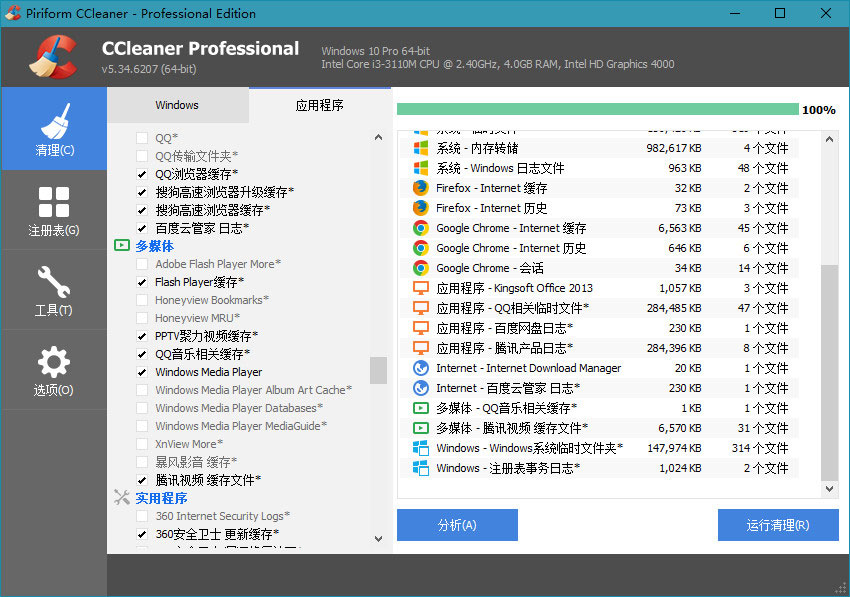
Task: Uncheck QQ音乐相关缓存 checkbox in left list
Action: pos(142,354)
